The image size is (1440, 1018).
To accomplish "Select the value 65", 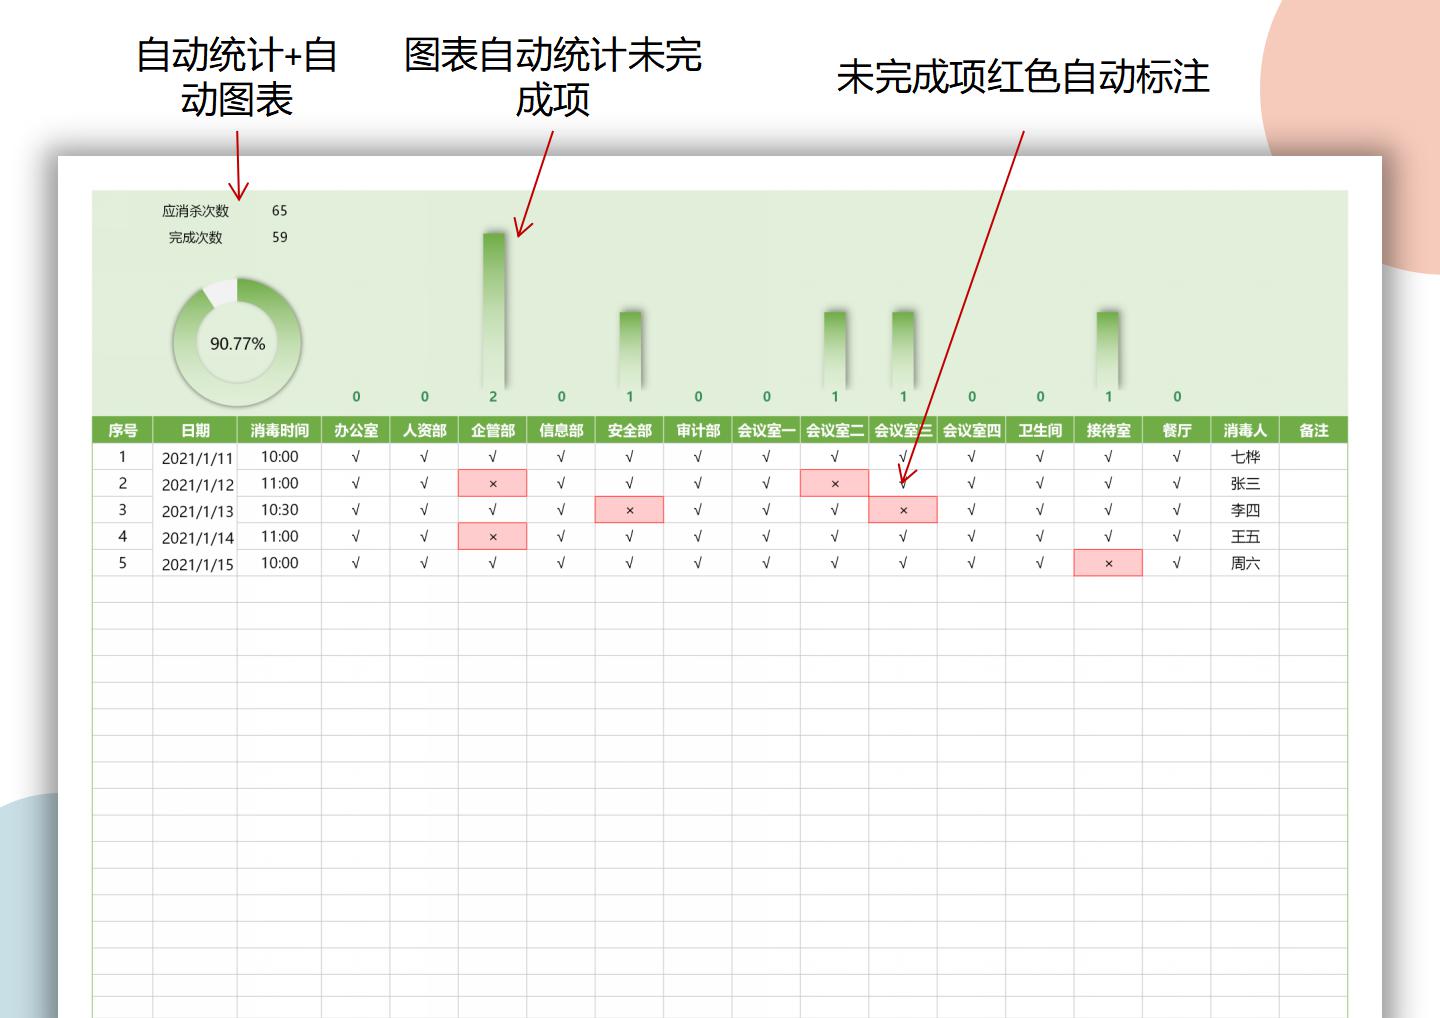I will [279, 211].
